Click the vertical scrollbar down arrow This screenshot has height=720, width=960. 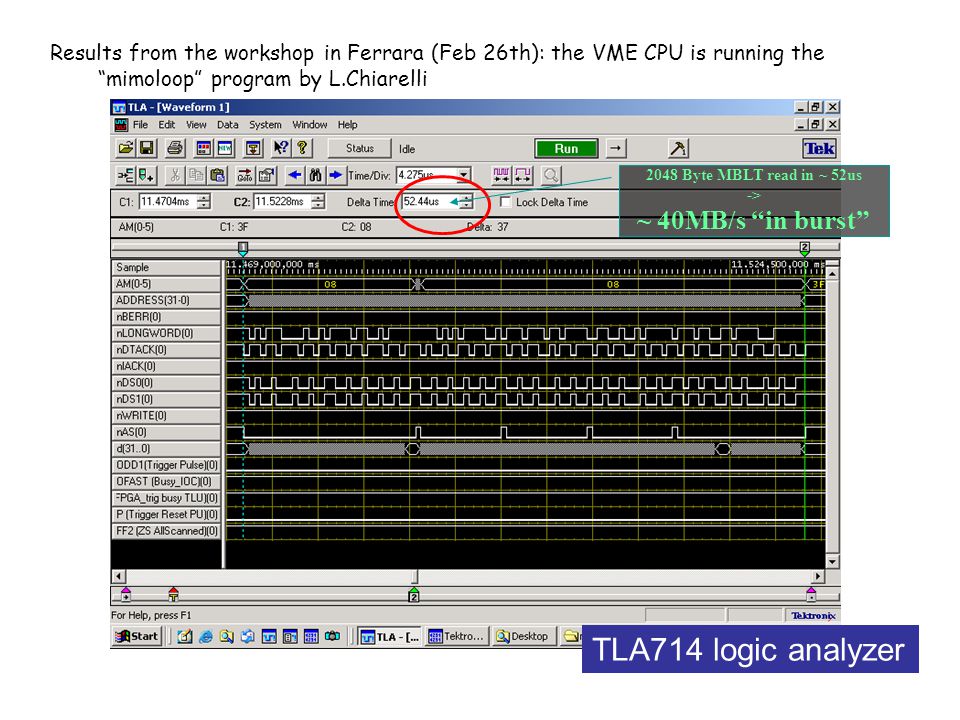832,561
